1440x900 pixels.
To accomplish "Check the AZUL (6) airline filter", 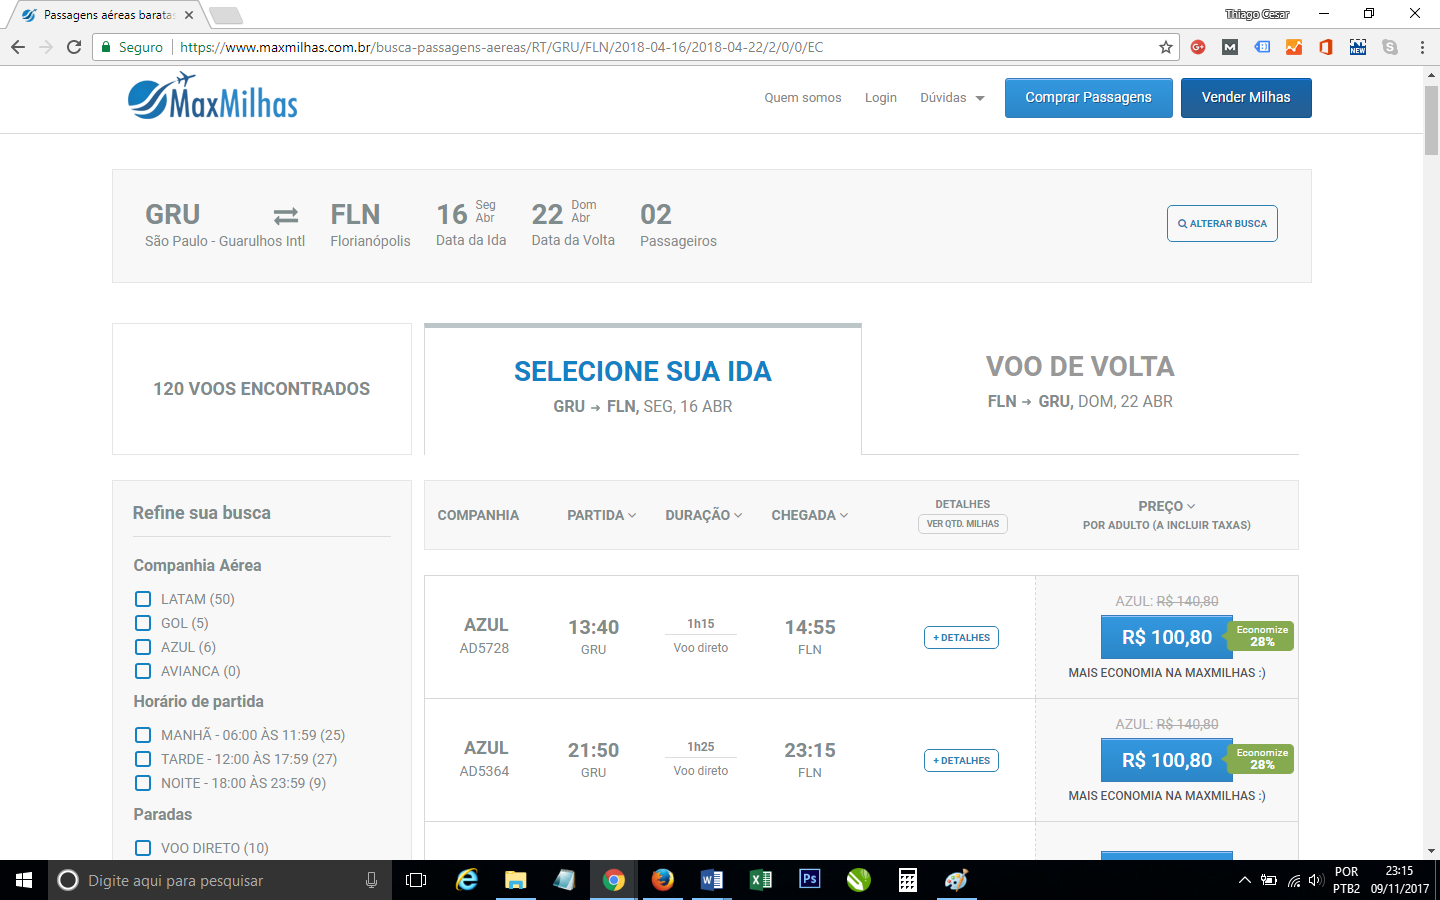I will (143, 647).
